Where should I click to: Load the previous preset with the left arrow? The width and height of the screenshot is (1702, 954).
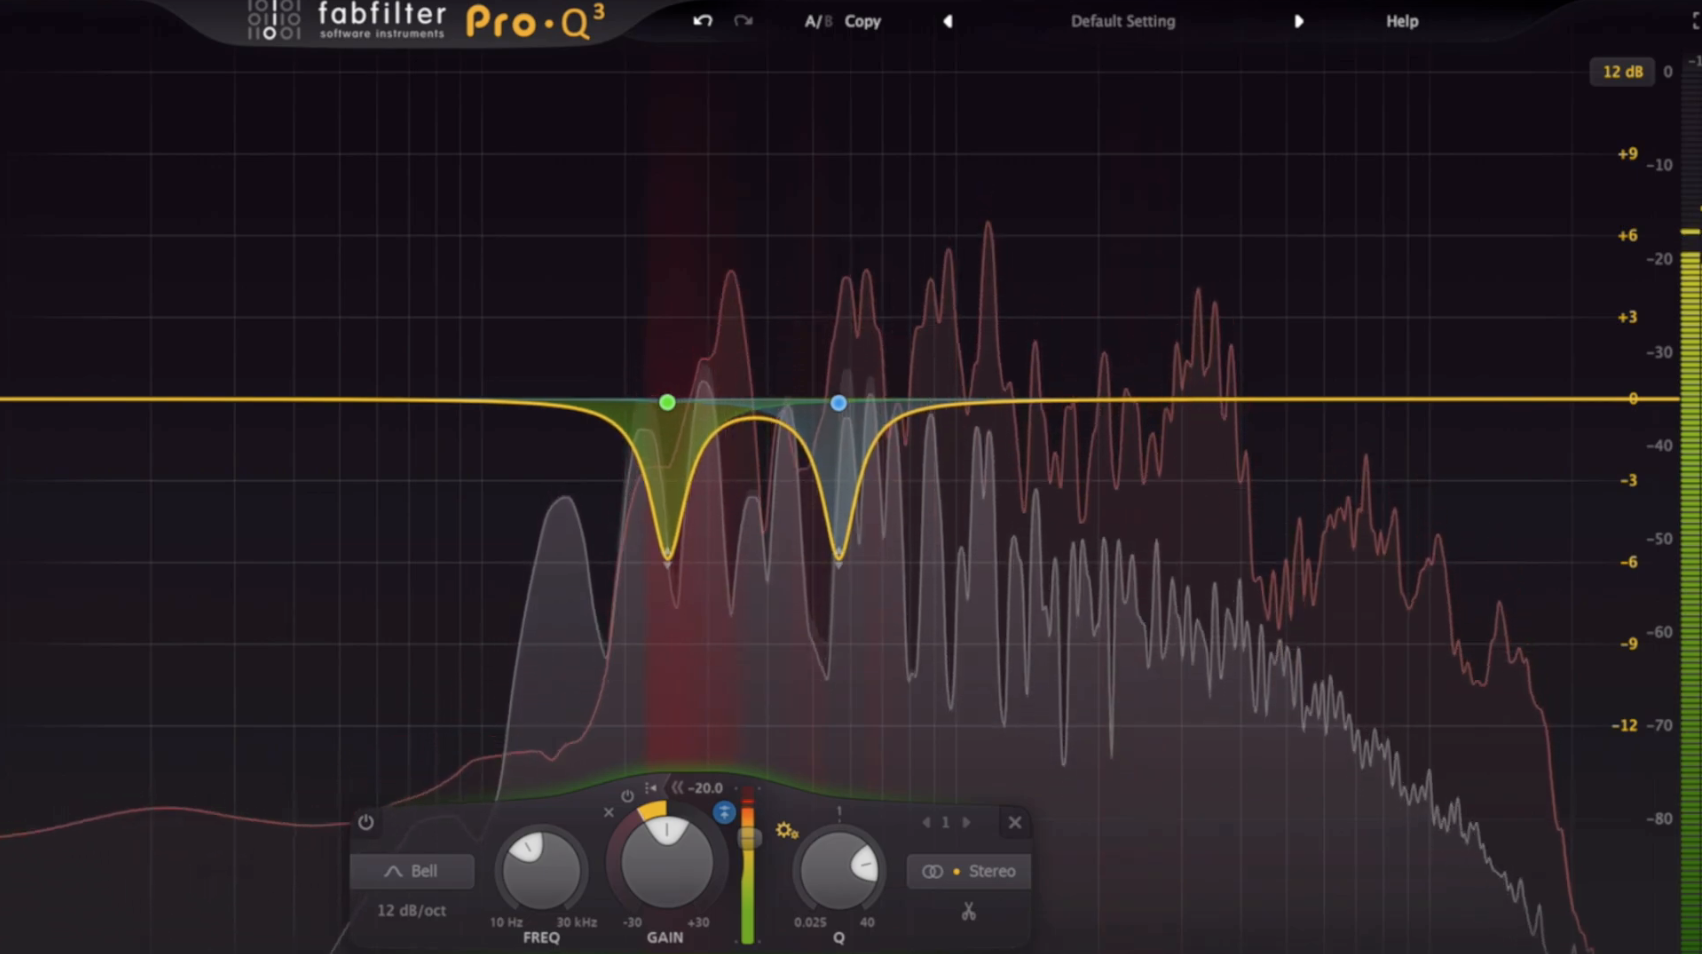947,21
